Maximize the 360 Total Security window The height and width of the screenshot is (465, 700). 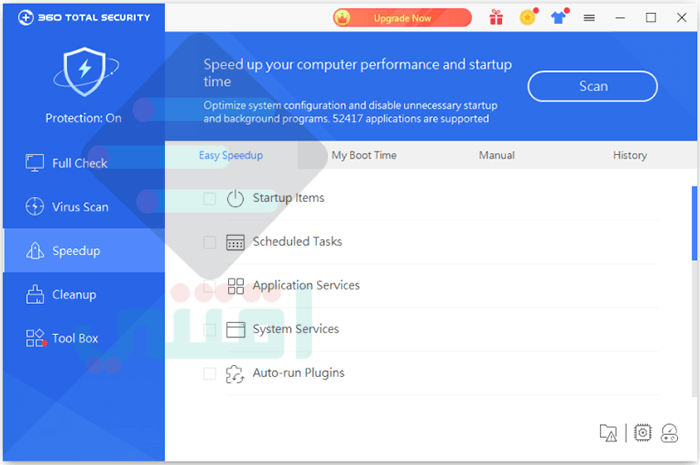click(651, 18)
